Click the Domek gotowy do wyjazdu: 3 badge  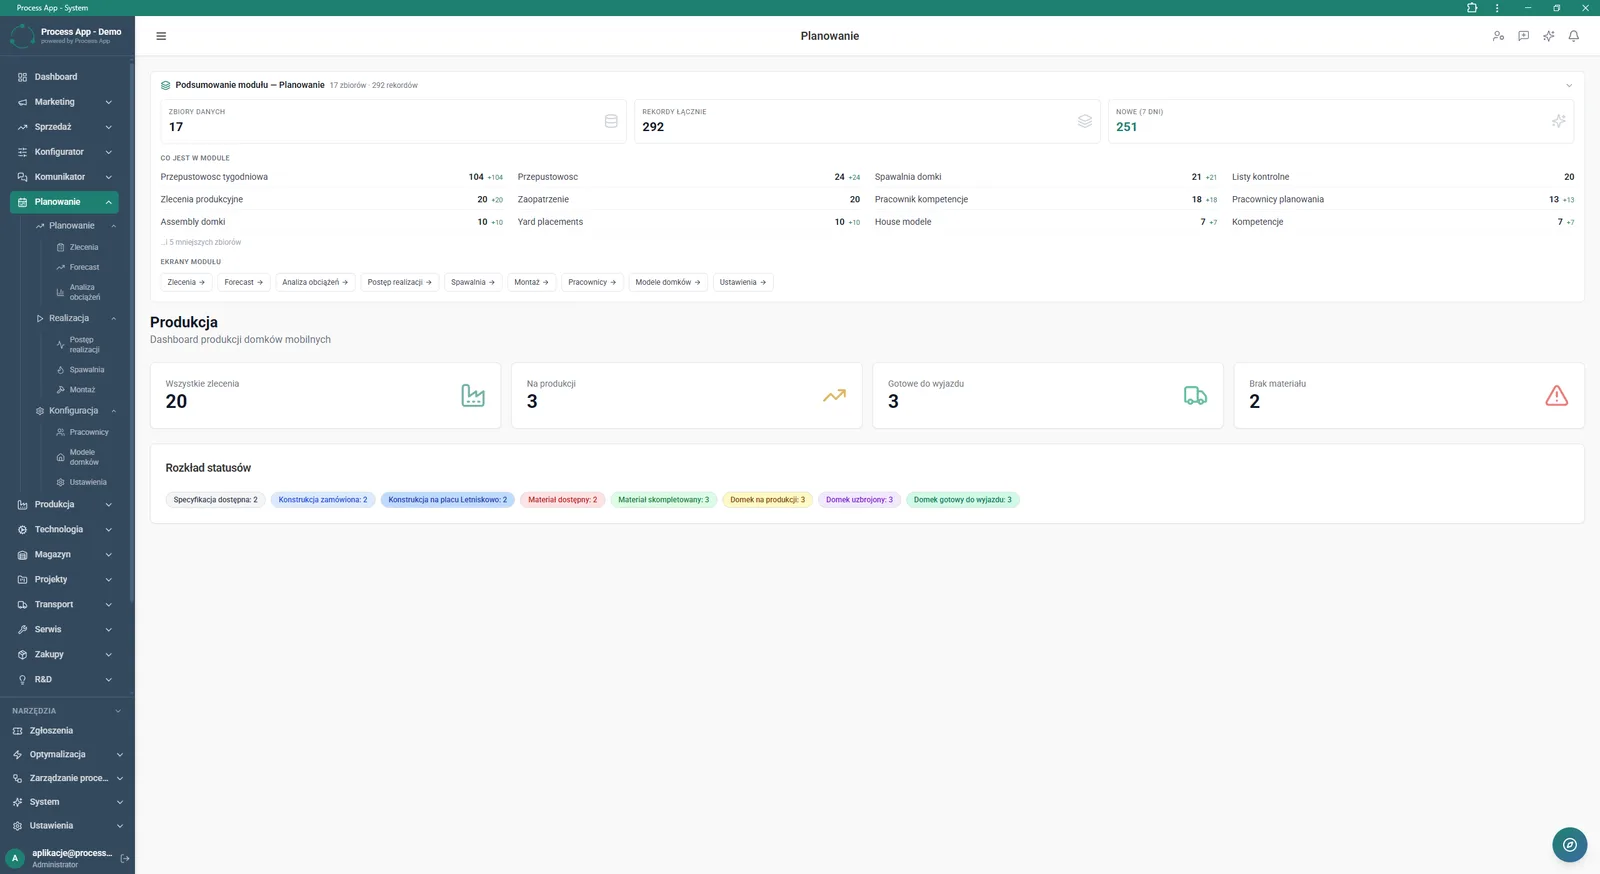pos(962,500)
